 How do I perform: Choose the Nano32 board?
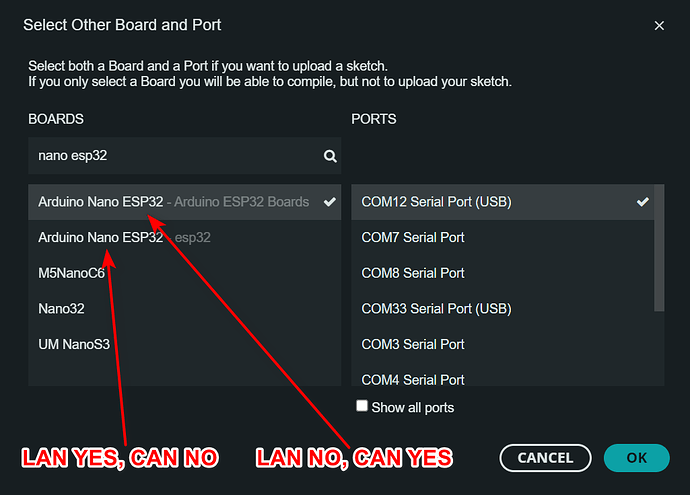tap(59, 309)
